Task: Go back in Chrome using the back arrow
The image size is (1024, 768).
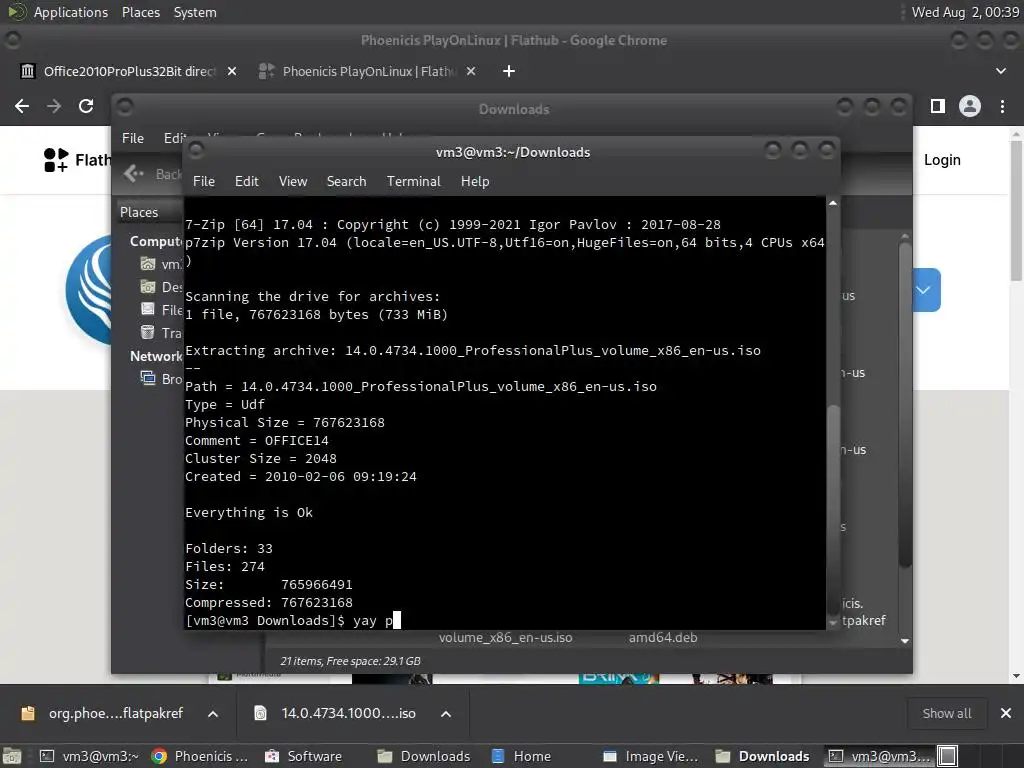Action: [22, 106]
